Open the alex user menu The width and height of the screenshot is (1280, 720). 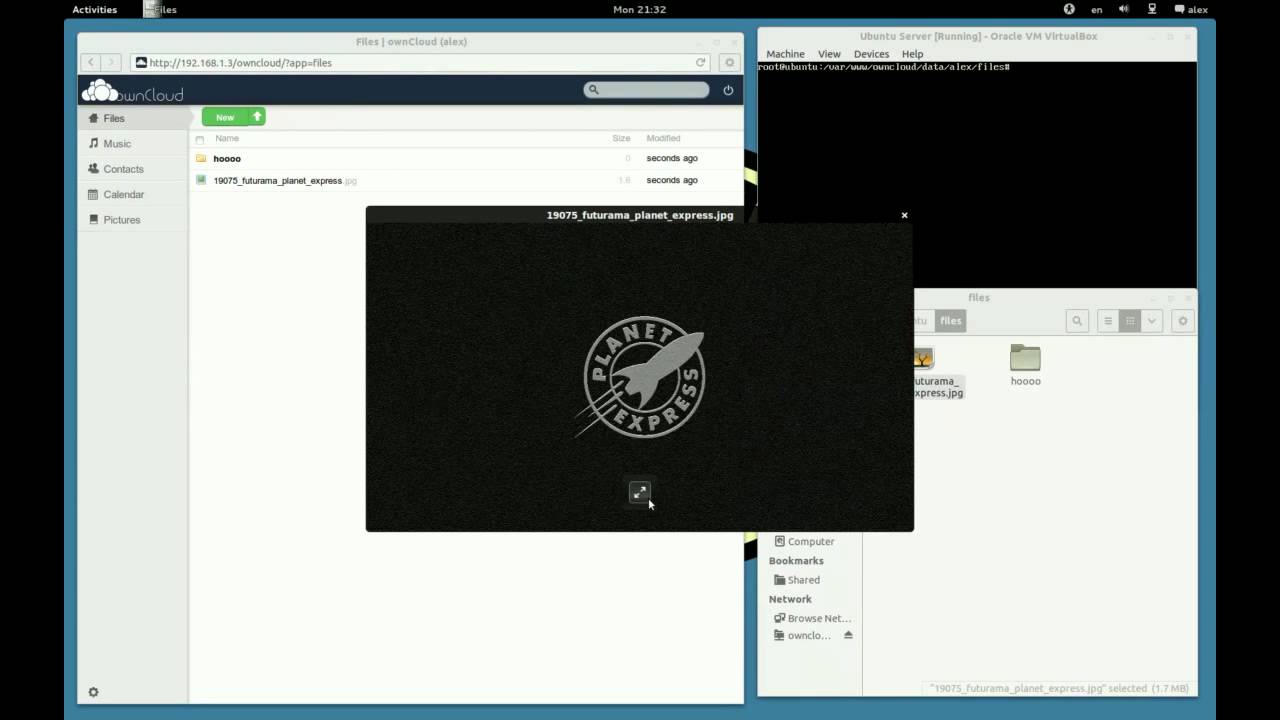pos(1191,9)
